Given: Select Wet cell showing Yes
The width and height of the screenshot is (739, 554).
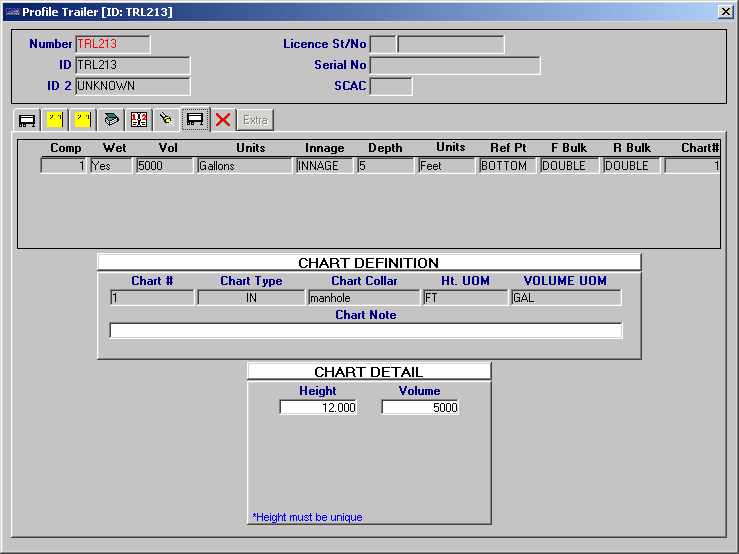Looking at the screenshot, I should tap(112, 165).
